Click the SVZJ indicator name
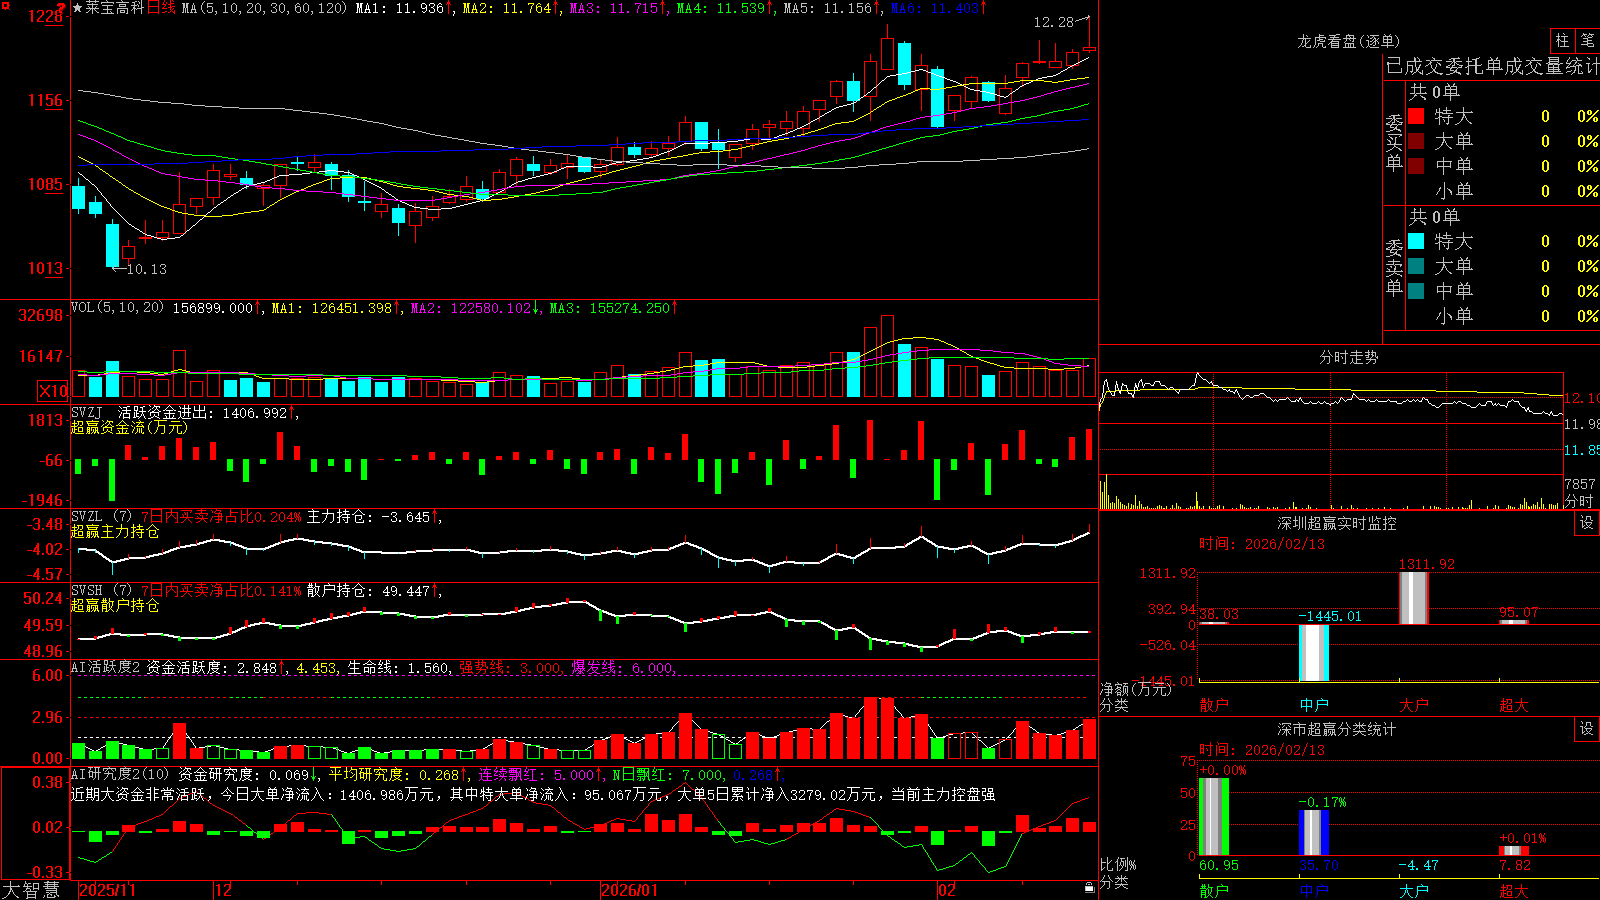Image resolution: width=1600 pixels, height=900 pixels. [87, 412]
